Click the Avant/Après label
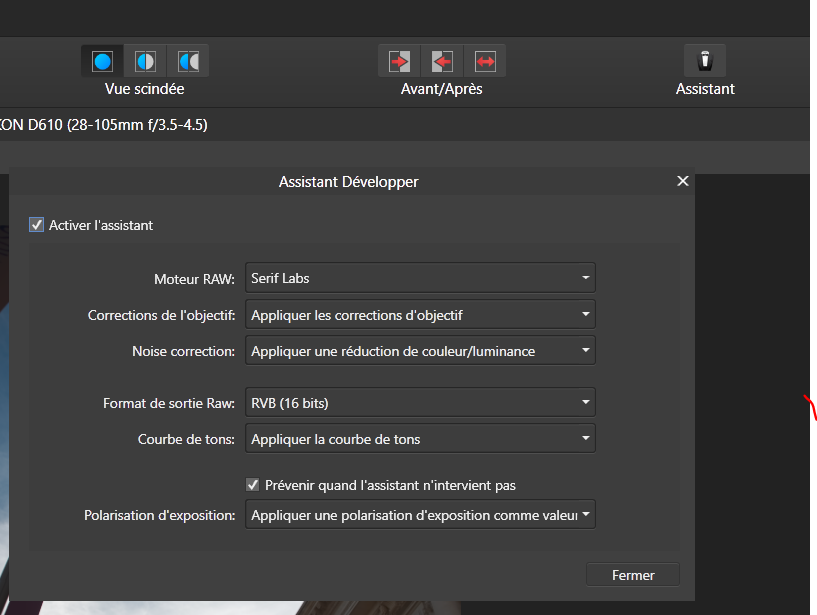The width and height of the screenshot is (817, 615). [x=441, y=89]
